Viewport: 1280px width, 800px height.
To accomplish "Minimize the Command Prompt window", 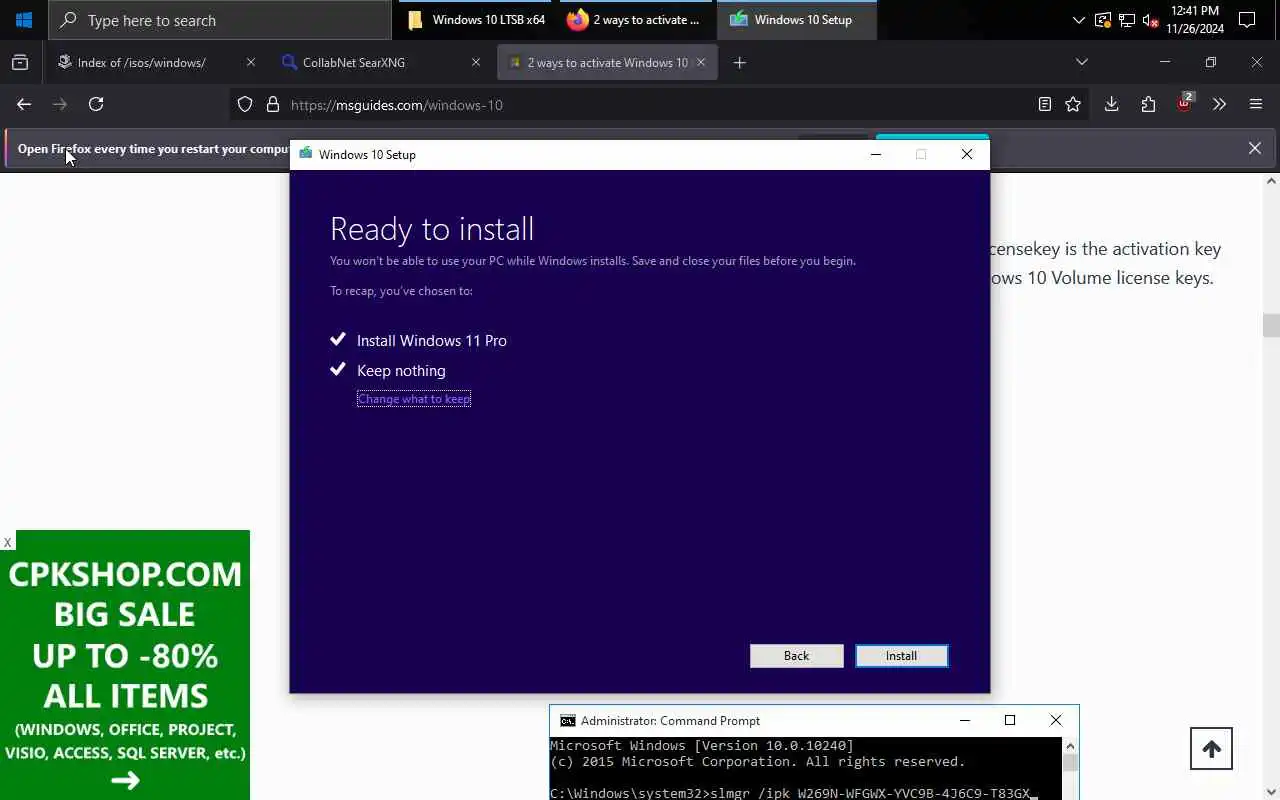I will (x=965, y=720).
